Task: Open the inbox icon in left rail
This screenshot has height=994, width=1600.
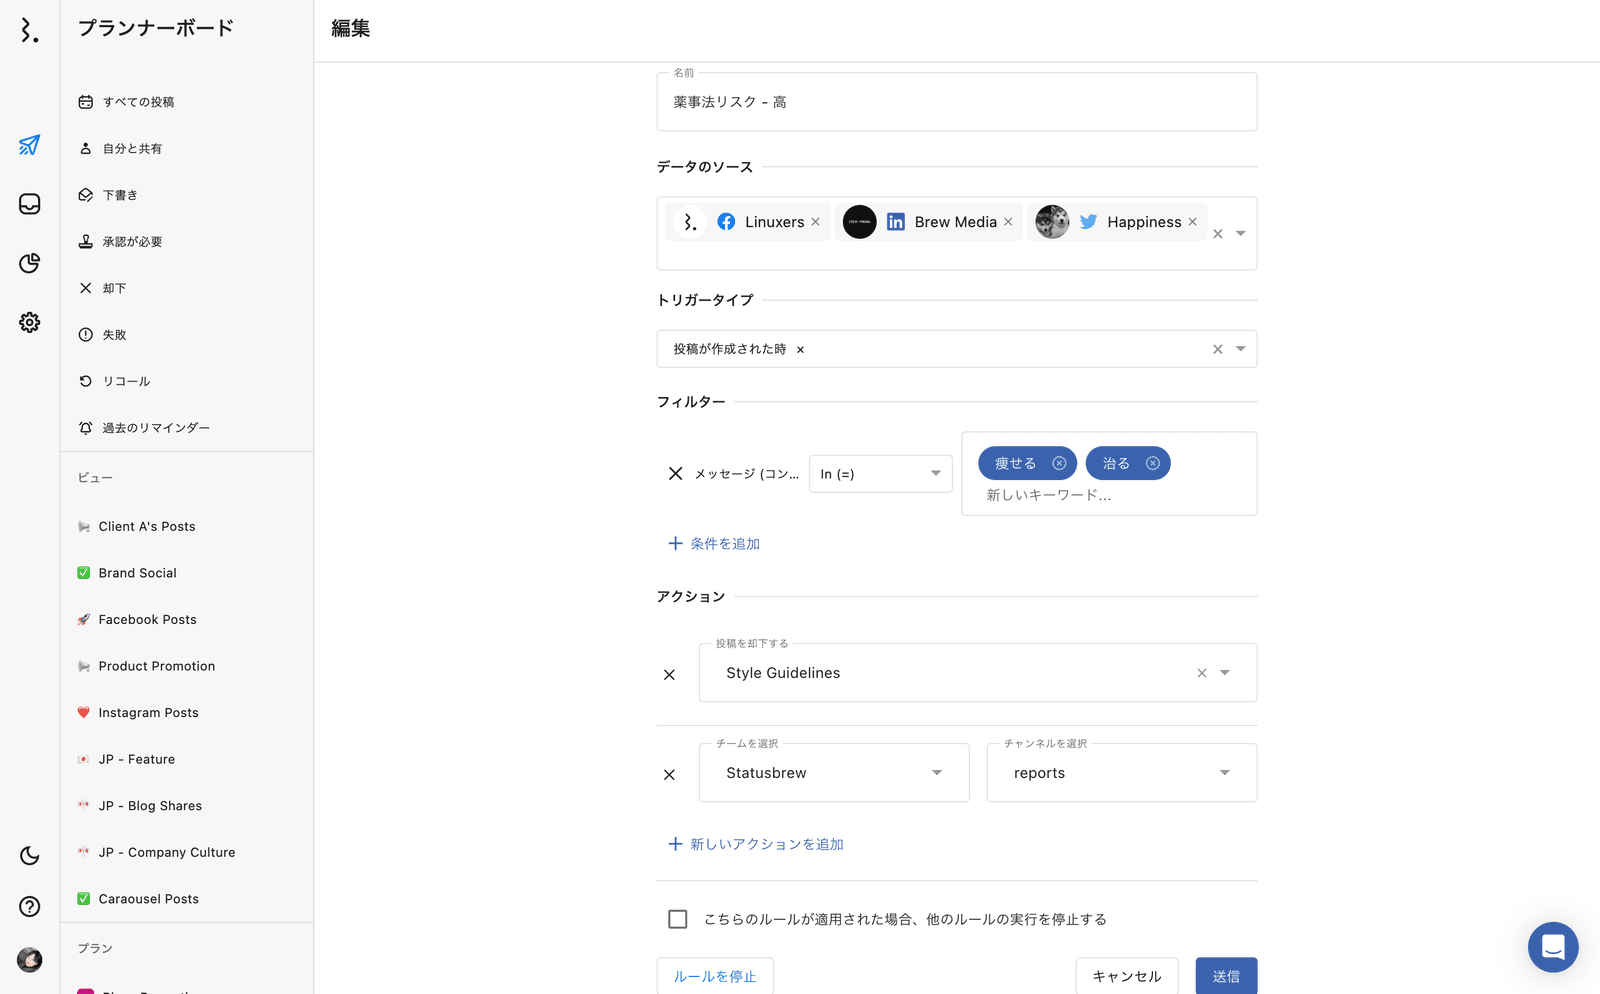Action: [x=29, y=204]
